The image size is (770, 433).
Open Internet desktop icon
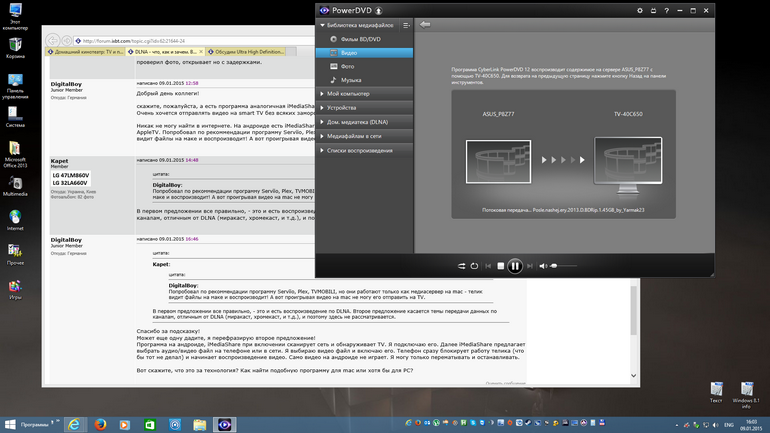15,220
